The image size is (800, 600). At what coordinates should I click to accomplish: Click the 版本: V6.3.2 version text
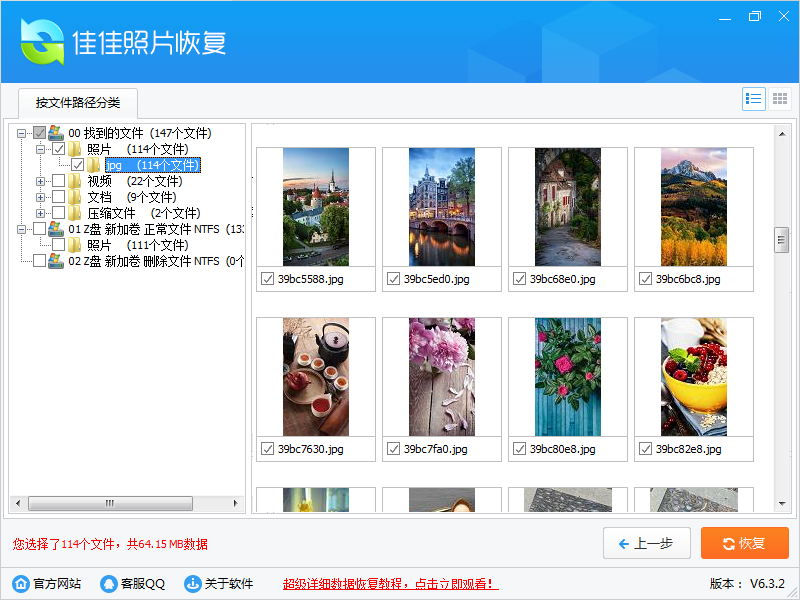click(x=747, y=584)
